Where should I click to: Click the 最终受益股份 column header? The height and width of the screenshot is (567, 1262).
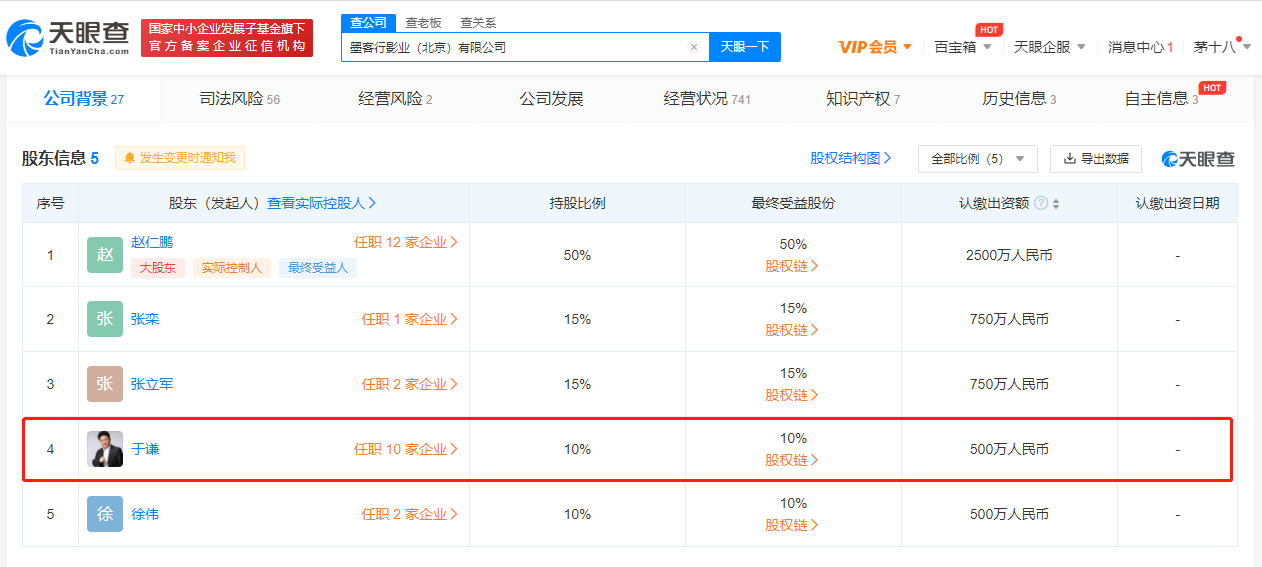click(793, 203)
